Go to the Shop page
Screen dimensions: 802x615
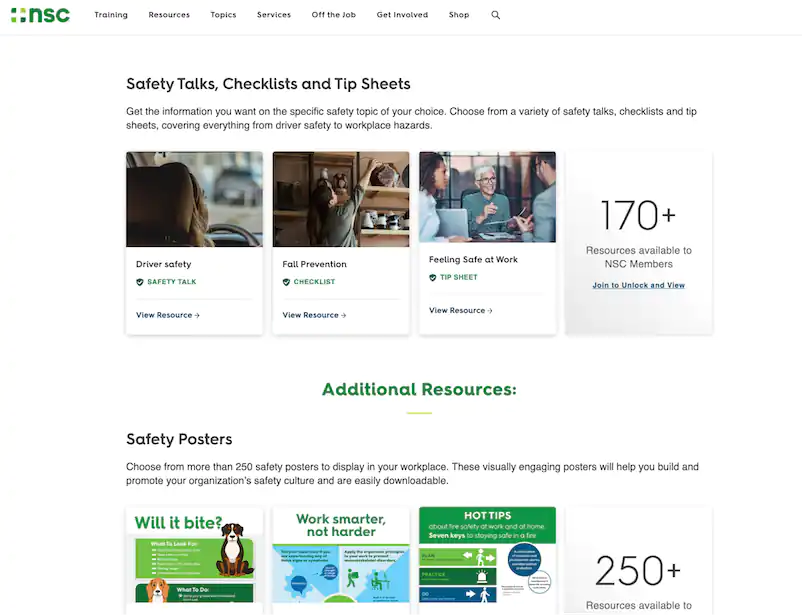tap(459, 16)
